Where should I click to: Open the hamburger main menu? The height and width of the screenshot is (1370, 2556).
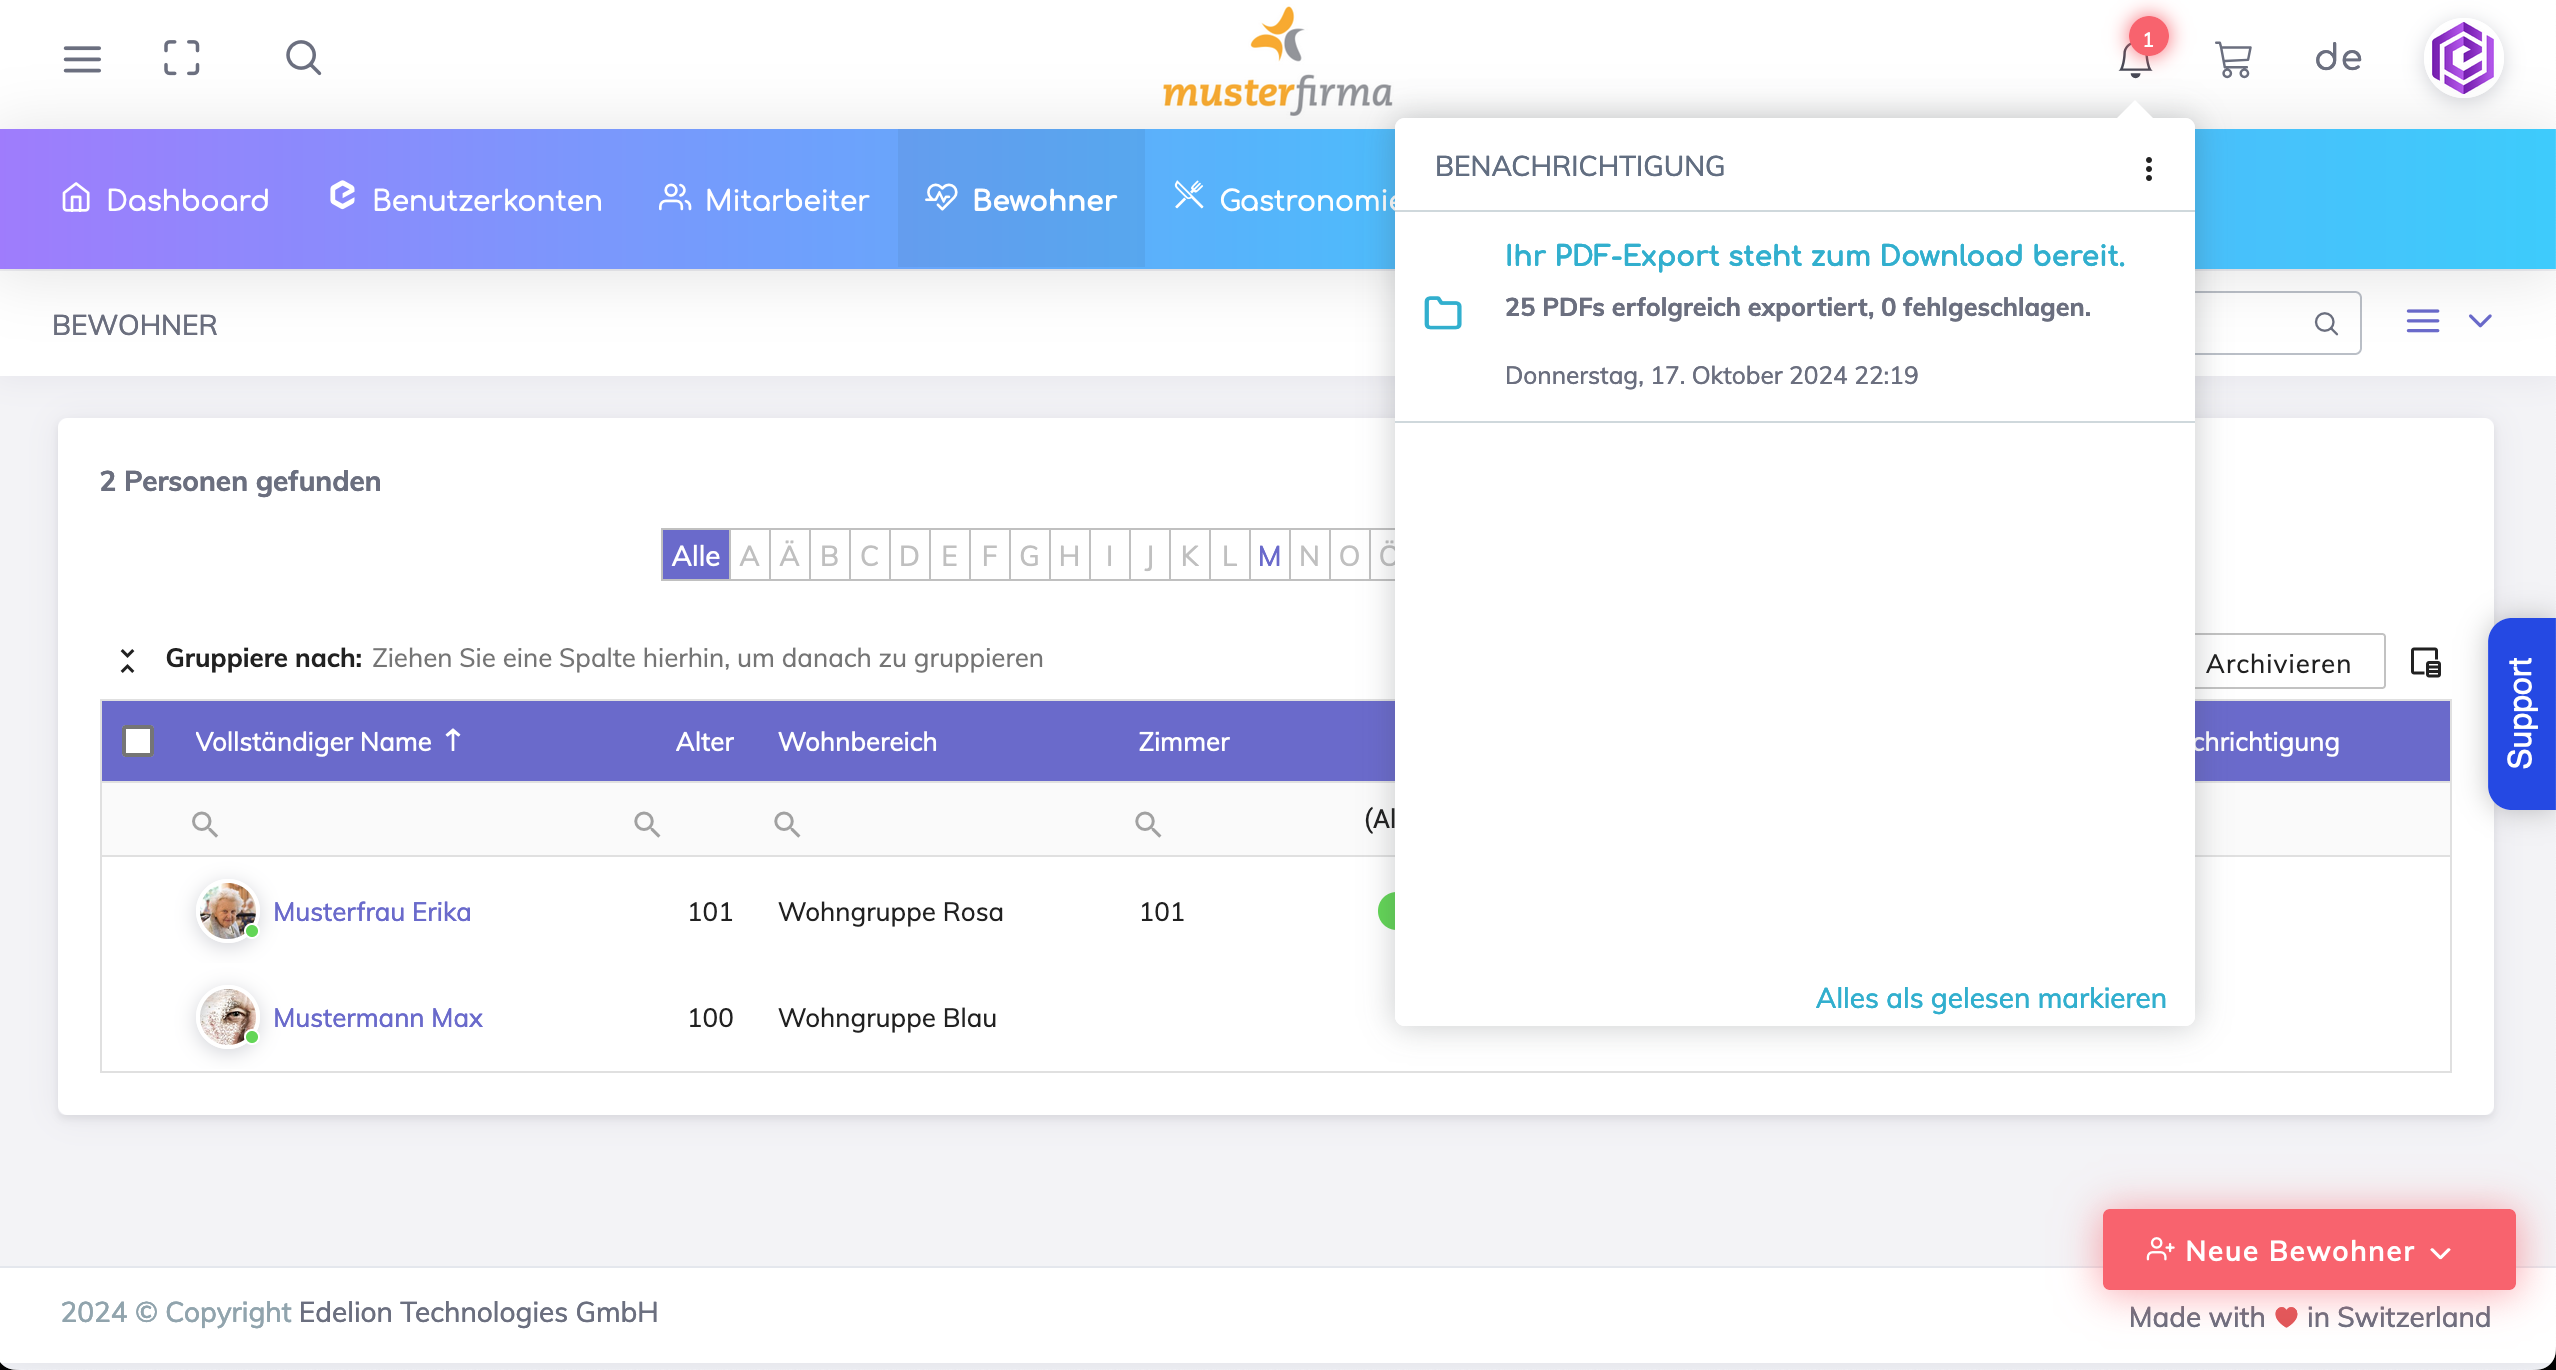(x=82, y=59)
